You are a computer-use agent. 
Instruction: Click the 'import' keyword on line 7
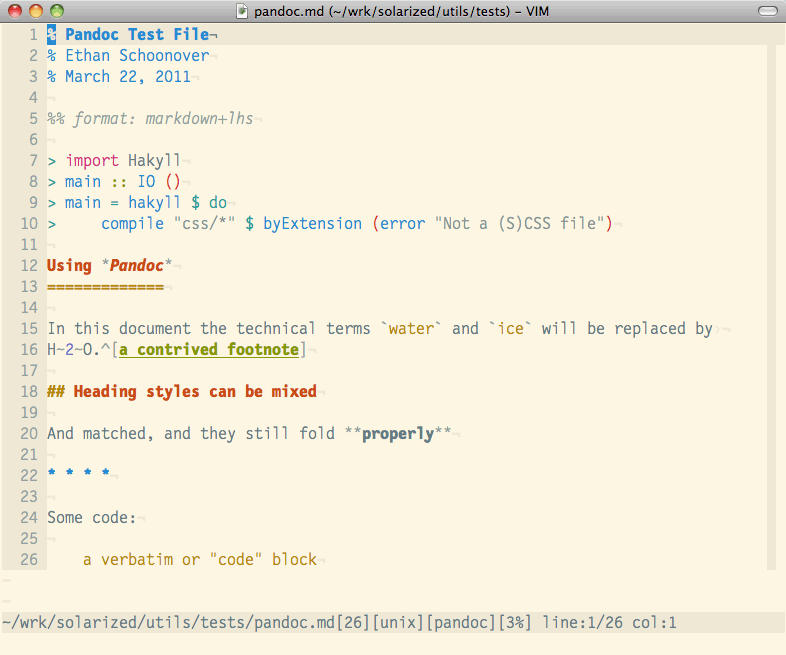point(92,161)
